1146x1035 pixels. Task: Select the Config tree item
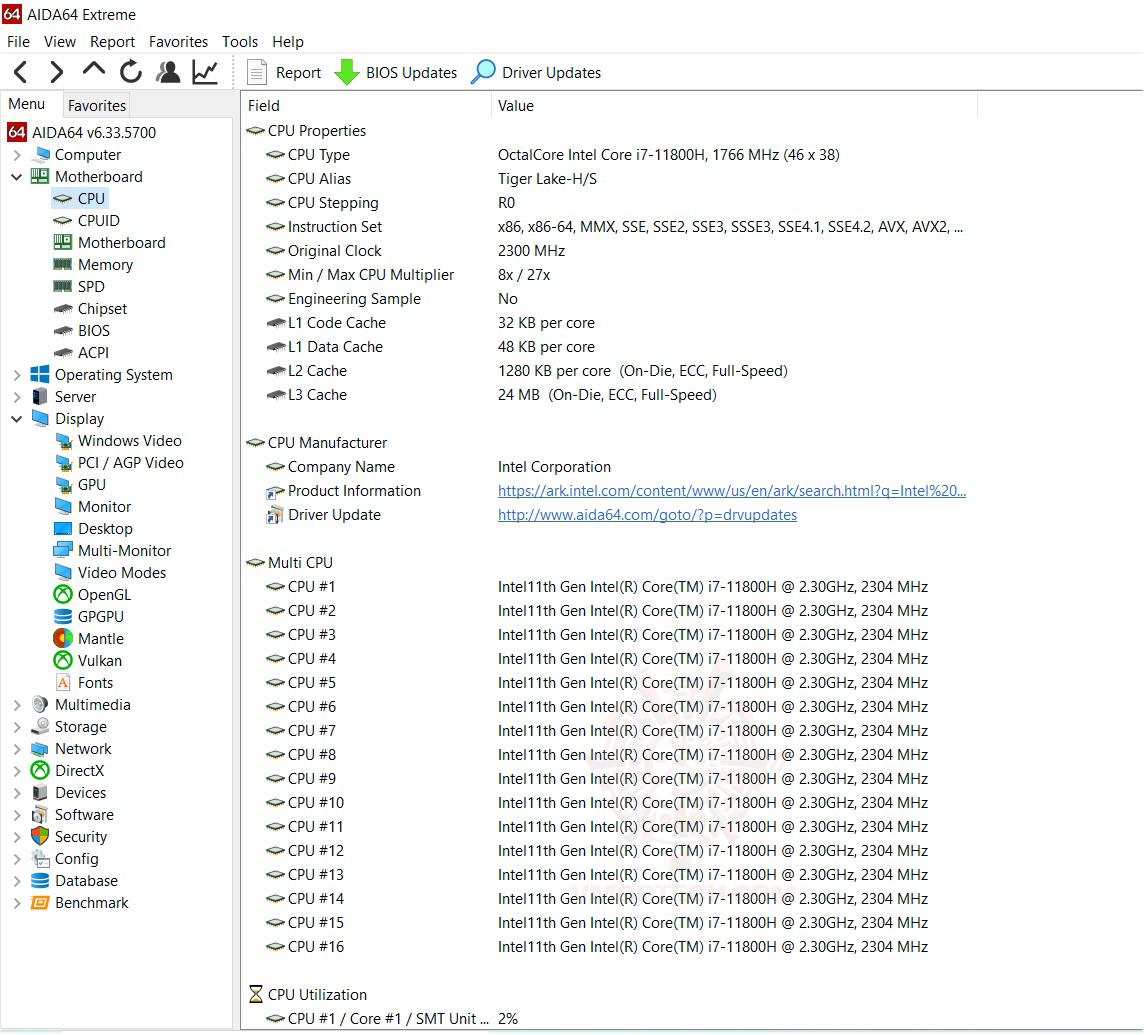[65, 859]
